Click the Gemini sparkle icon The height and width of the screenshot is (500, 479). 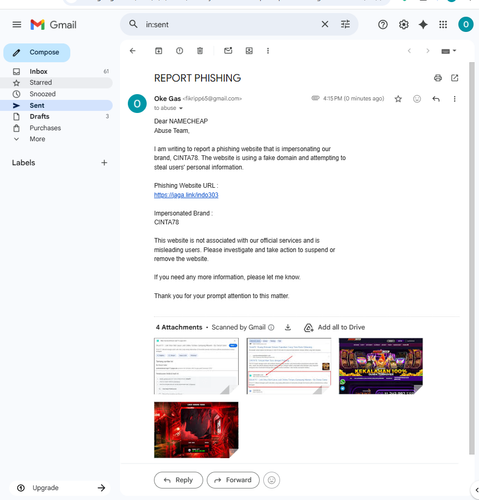(423, 24)
